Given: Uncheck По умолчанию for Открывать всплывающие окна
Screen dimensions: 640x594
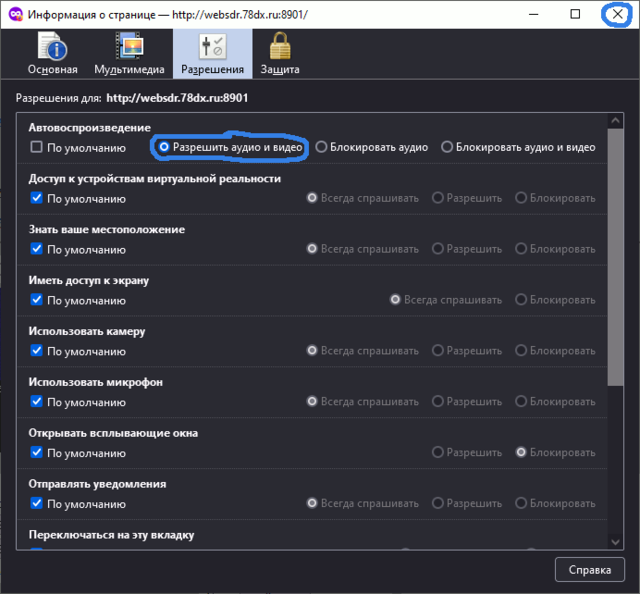Looking at the screenshot, I should (x=37, y=452).
